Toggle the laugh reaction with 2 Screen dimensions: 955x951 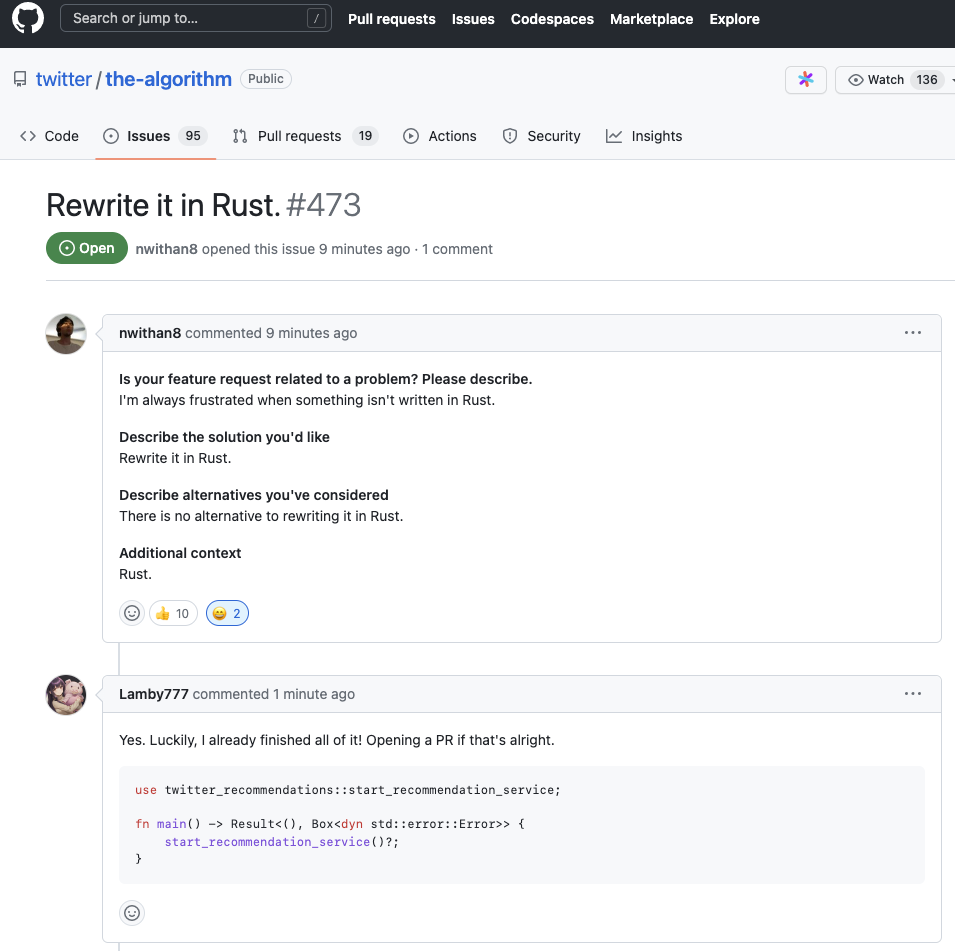227,613
